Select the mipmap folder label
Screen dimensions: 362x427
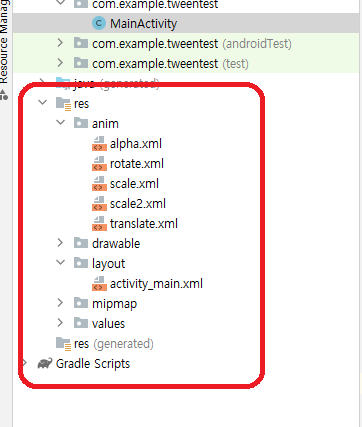pos(114,304)
